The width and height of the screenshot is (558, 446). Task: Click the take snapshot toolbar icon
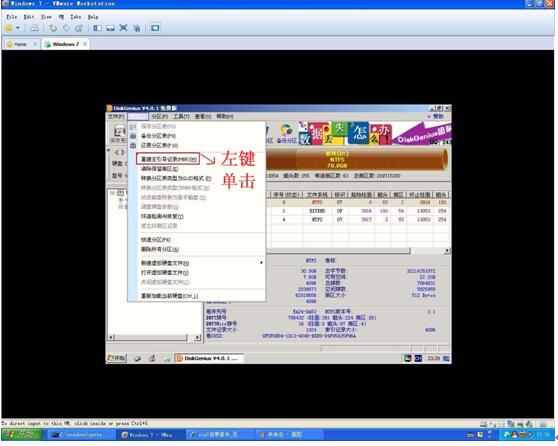click(x=53, y=28)
